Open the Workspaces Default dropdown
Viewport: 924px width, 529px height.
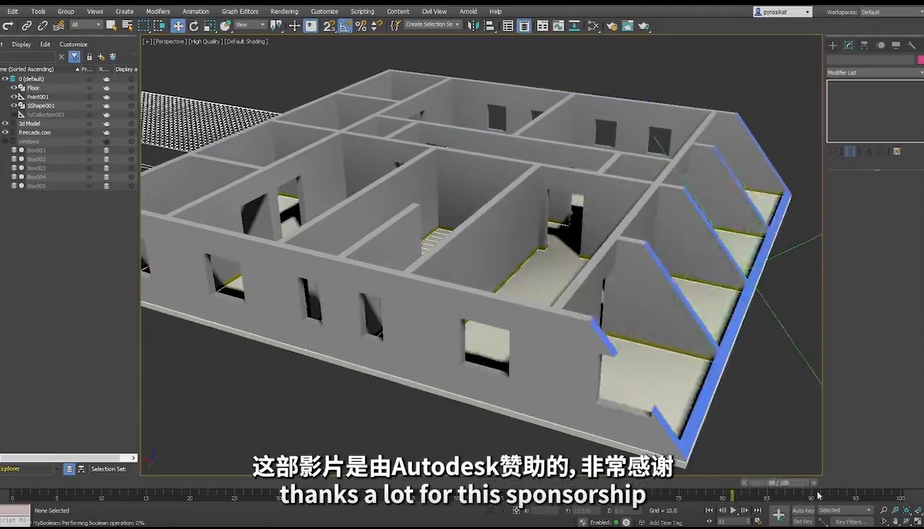point(892,12)
